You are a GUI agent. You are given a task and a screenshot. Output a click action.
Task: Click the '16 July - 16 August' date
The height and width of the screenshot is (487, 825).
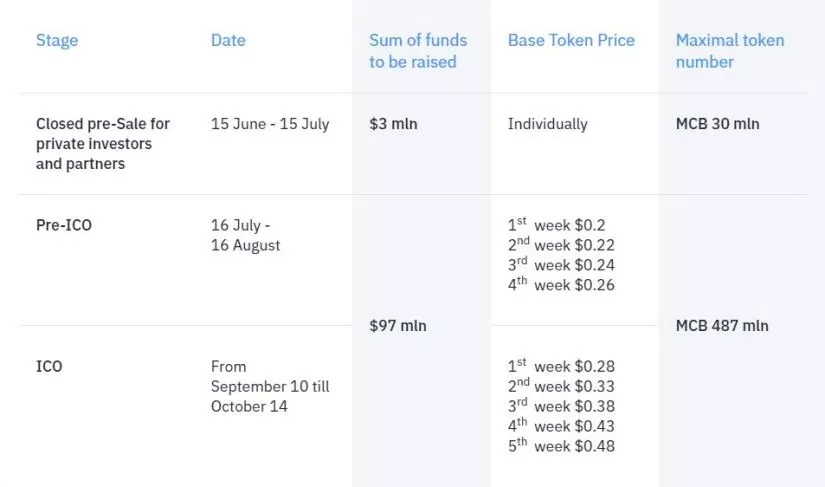click(x=246, y=236)
